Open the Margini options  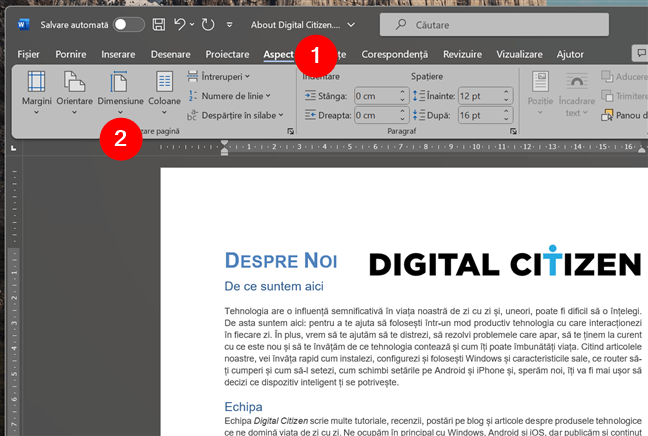point(36,93)
